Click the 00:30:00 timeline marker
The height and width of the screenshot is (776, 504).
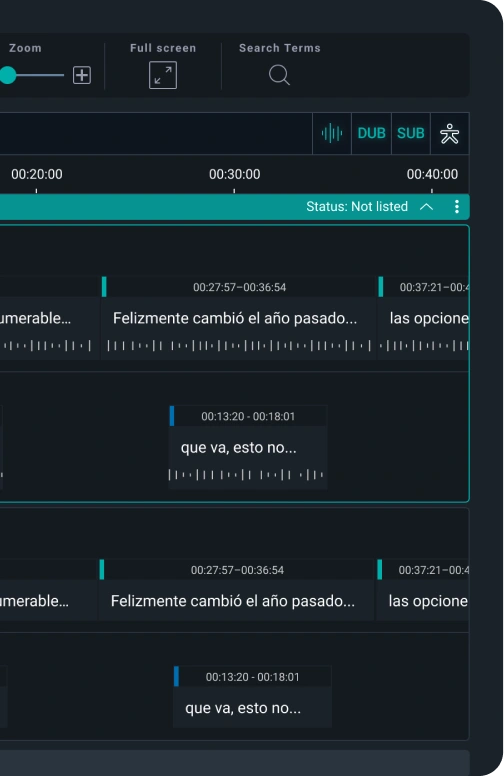pos(234,174)
